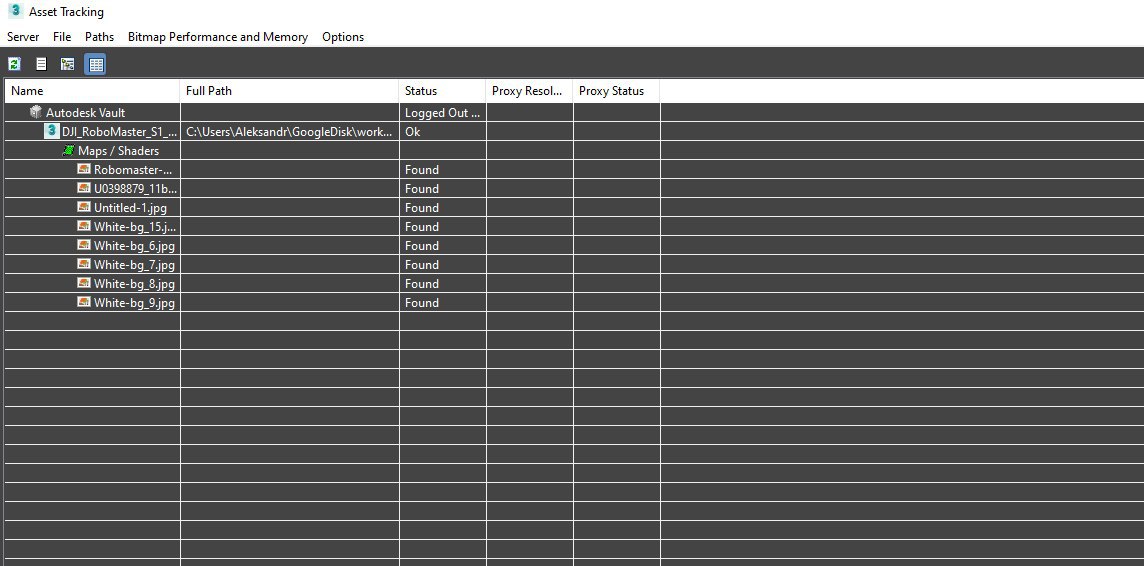Screen dimensions: 1144x566
Task: Open the Server menu
Action: 23,36
